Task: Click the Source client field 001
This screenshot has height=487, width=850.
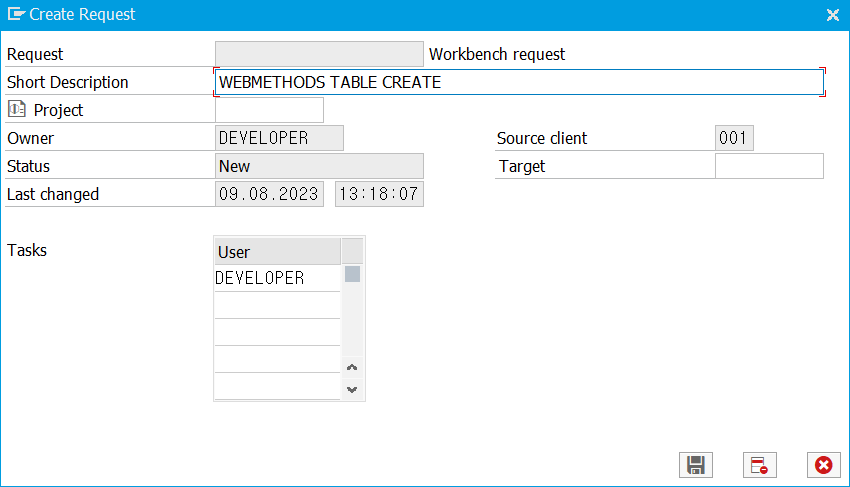Action: (734, 138)
